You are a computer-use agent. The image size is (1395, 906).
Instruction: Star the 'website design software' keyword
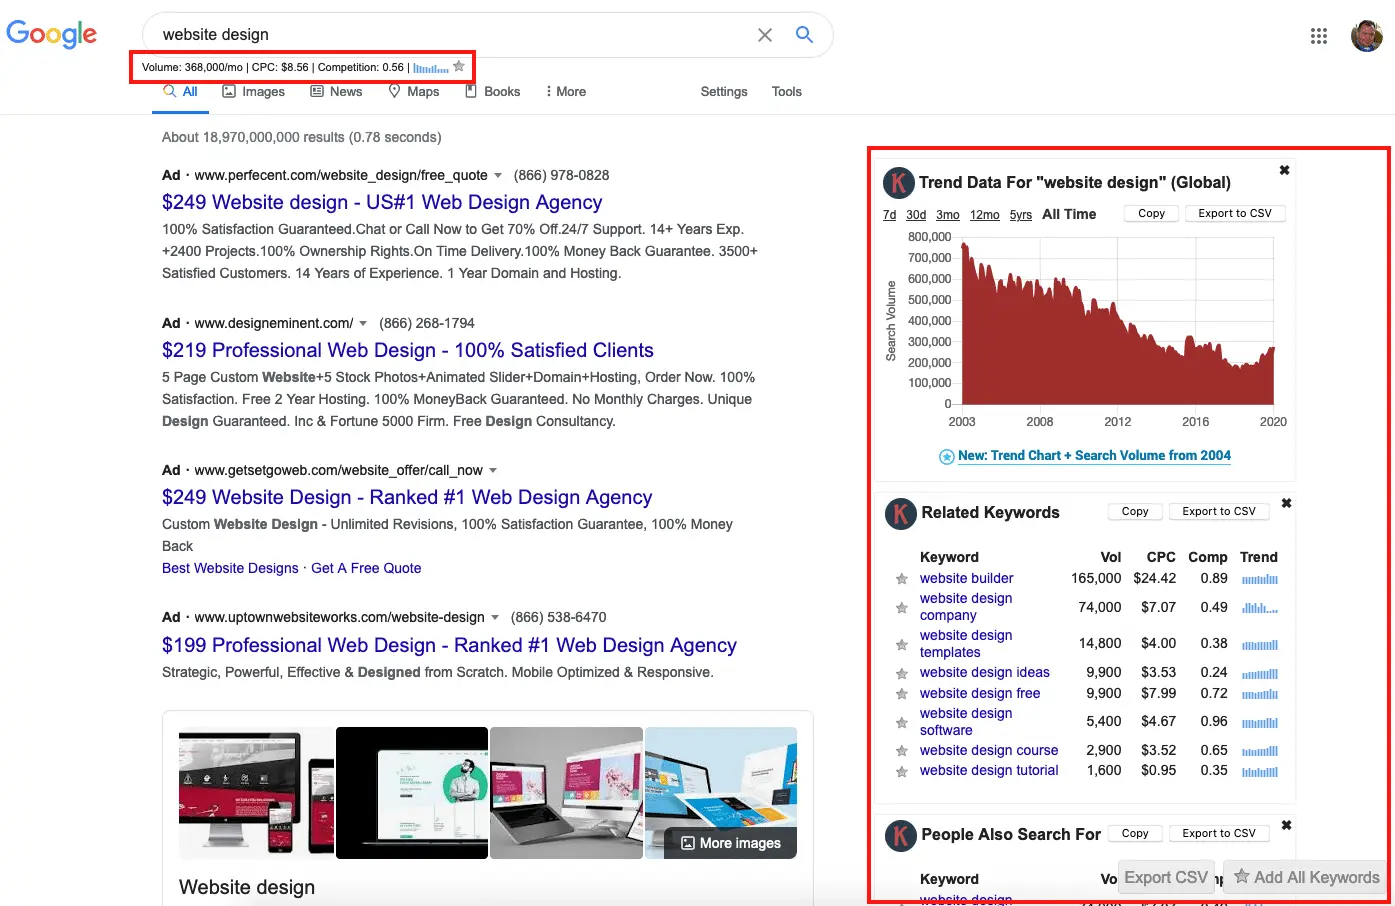coord(902,723)
